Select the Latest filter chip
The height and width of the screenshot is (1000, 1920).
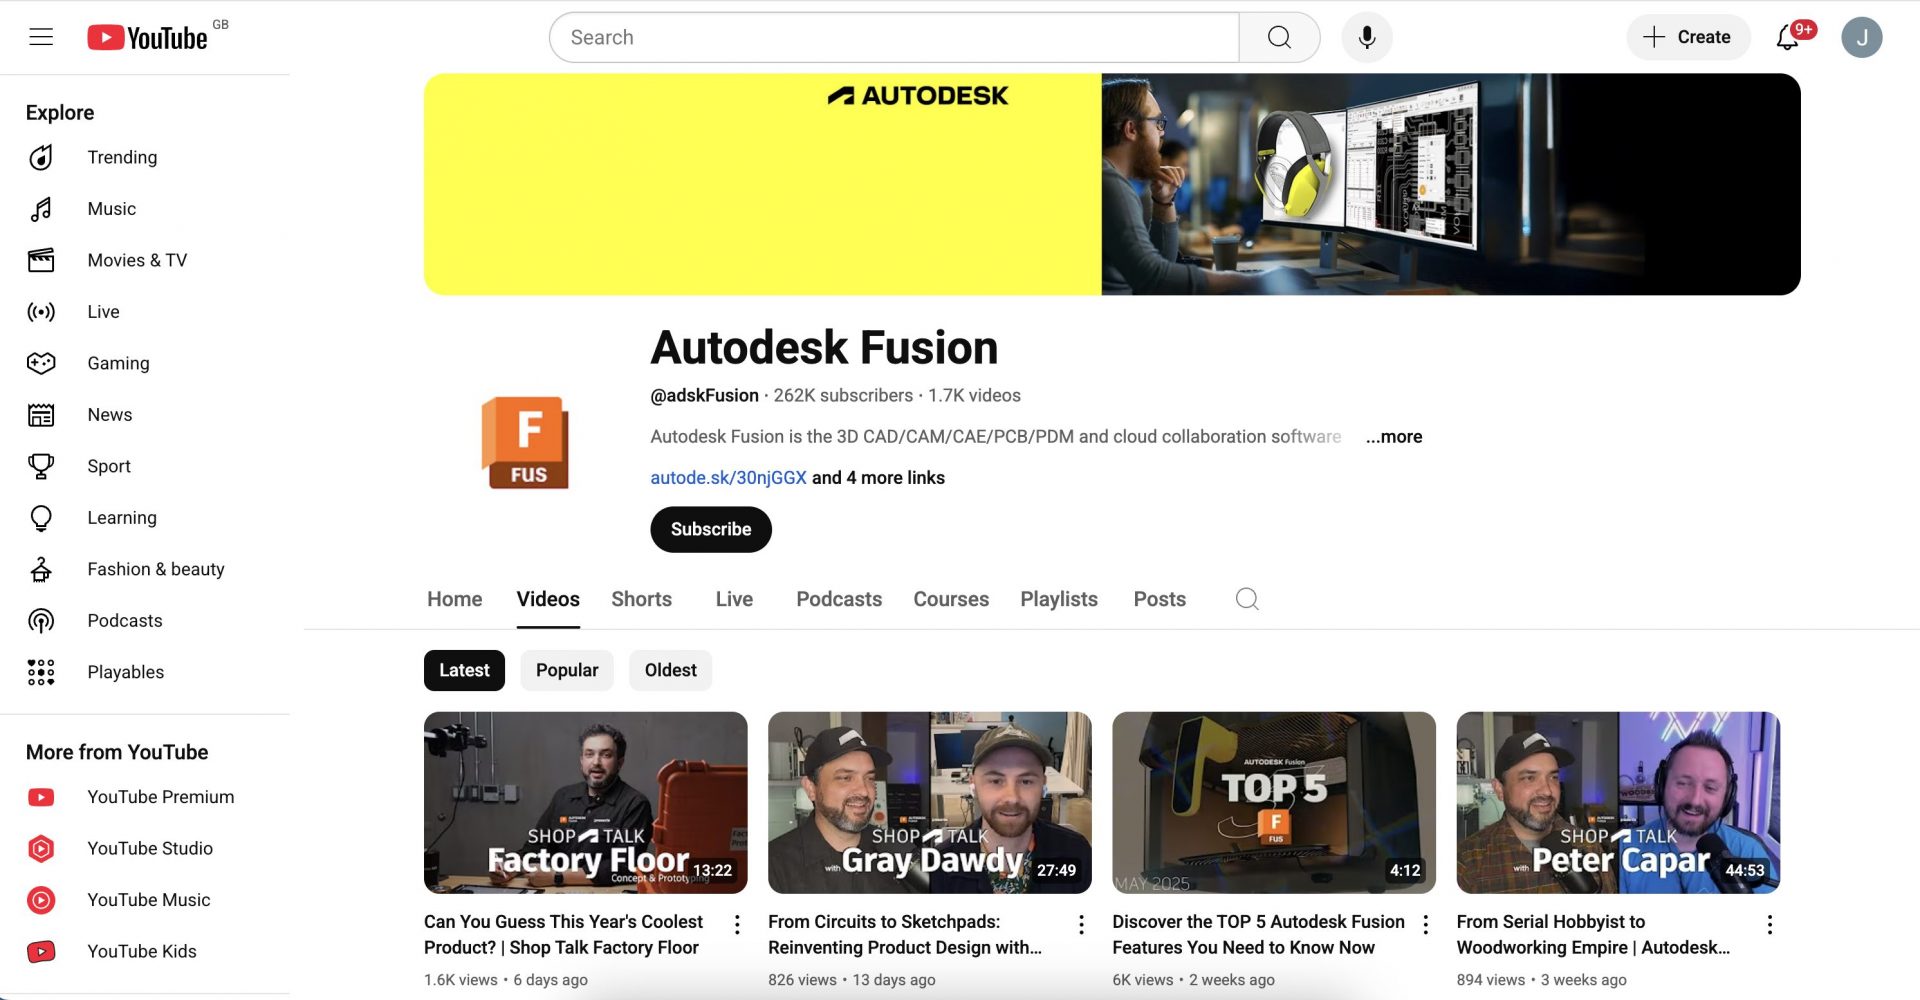pyautogui.click(x=463, y=670)
